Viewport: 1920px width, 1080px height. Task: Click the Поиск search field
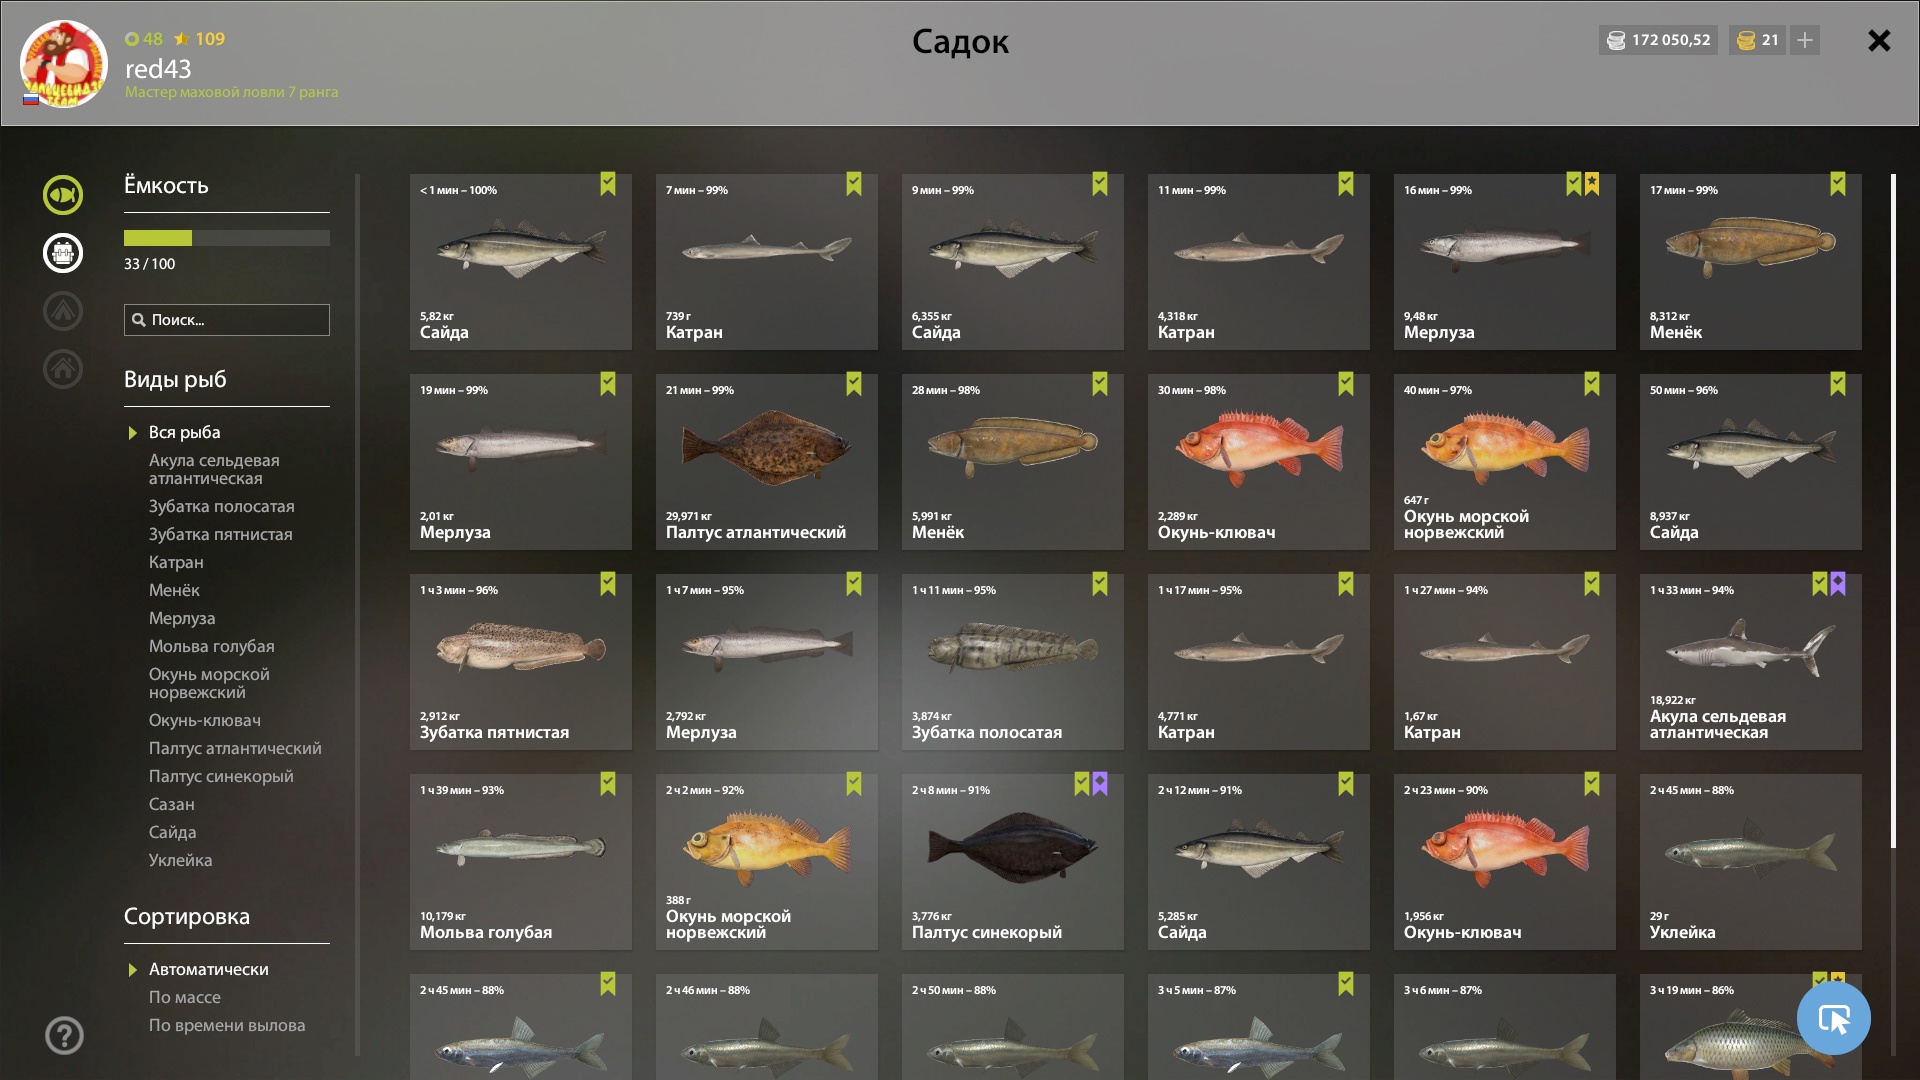[x=227, y=320]
